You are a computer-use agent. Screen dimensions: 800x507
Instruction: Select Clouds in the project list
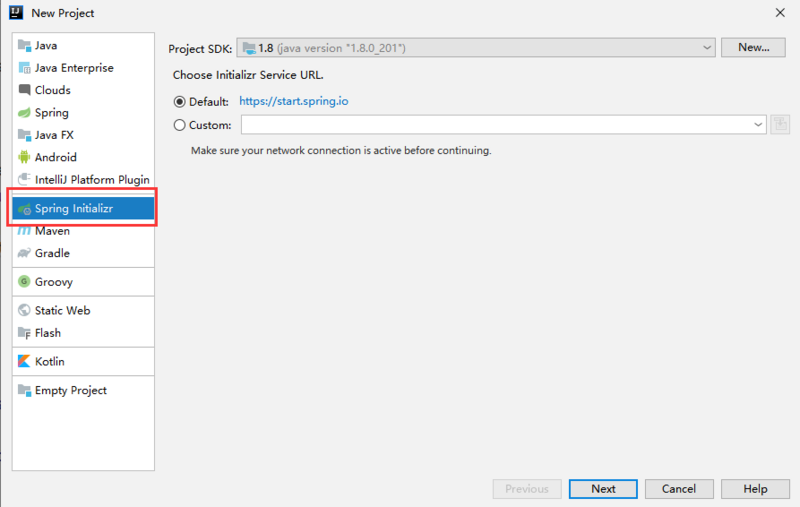coord(83,90)
